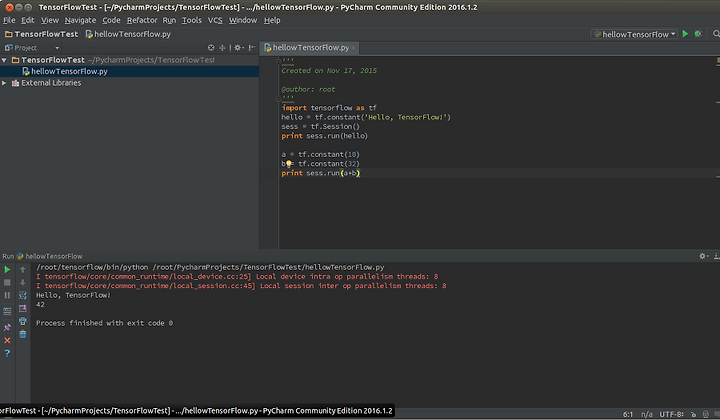Open the Code menu
The width and height of the screenshot is (720, 420).
(x=111, y=20)
